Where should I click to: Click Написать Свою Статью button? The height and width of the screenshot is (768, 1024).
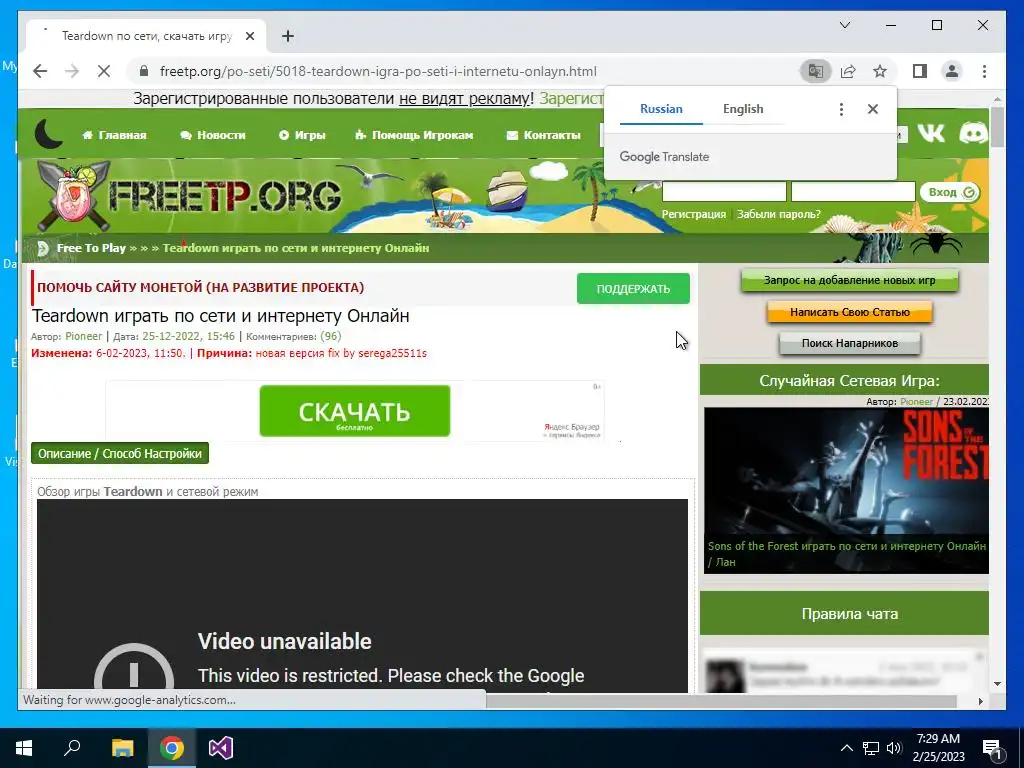[x=849, y=312]
